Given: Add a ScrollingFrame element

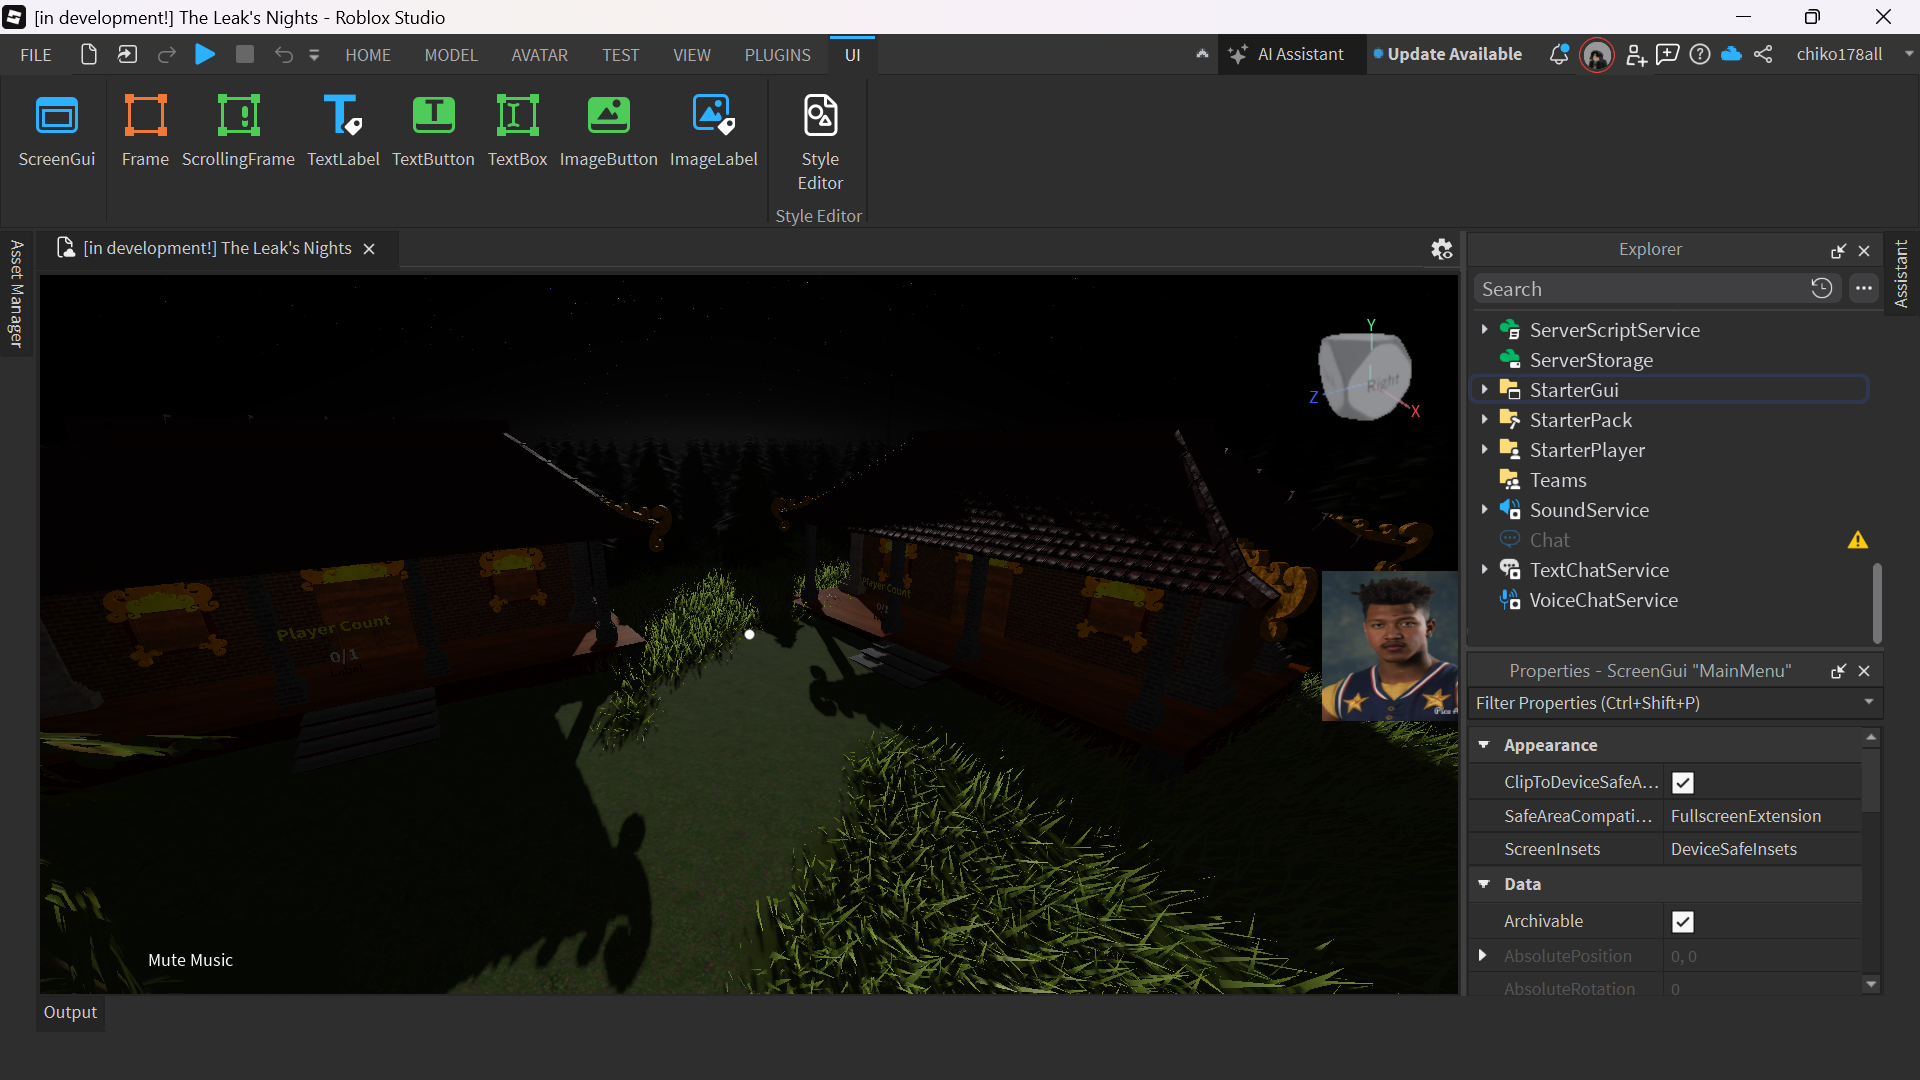Looking at the screenshot, I should pos(238,130).
